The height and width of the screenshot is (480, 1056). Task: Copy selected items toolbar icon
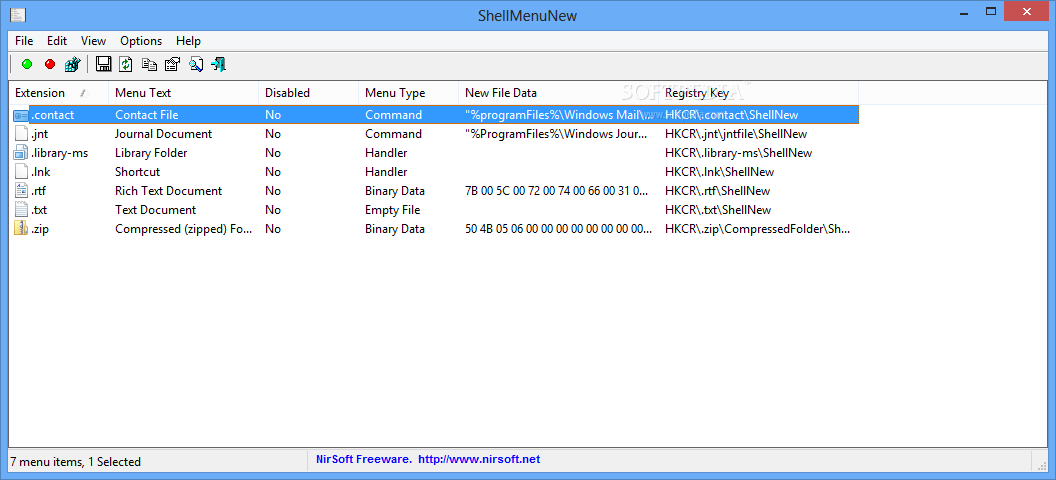(x=149, y=65)
